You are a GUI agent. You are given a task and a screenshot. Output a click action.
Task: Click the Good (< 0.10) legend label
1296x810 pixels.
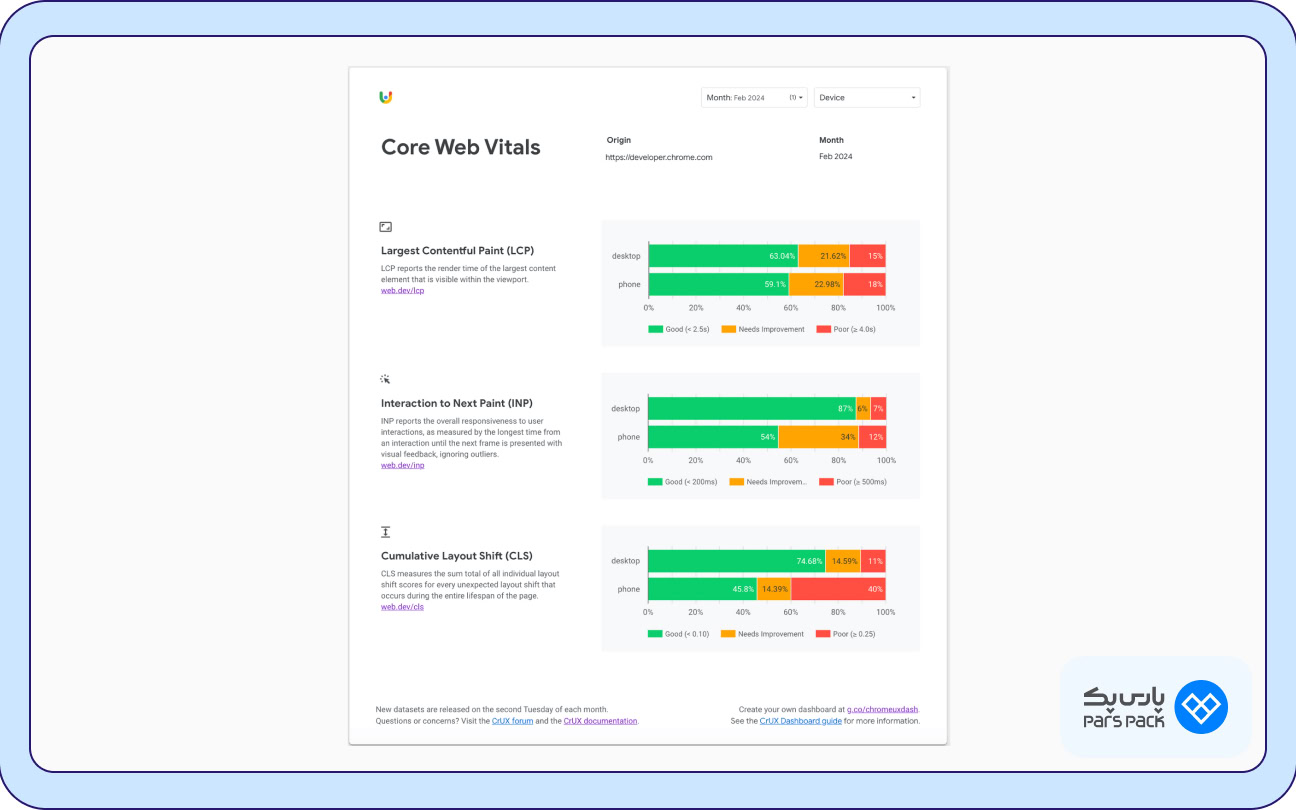click(687, 634)
